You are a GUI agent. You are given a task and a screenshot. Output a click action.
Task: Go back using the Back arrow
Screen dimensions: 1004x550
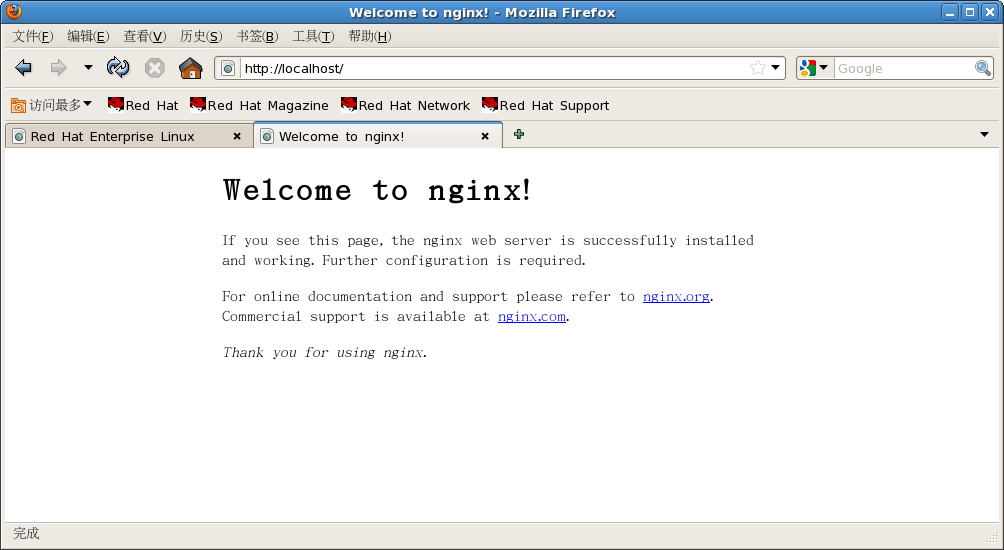pos(24,68)
